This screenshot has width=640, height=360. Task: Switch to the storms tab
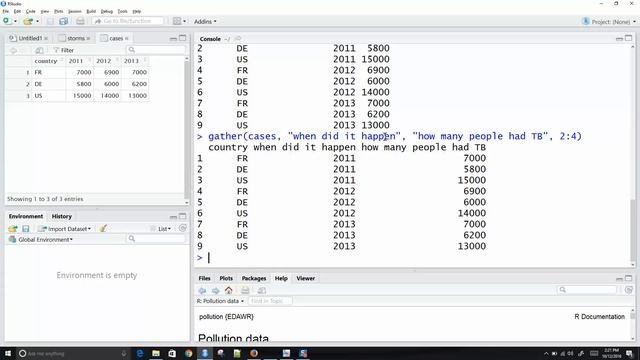(x=76, y=38)
